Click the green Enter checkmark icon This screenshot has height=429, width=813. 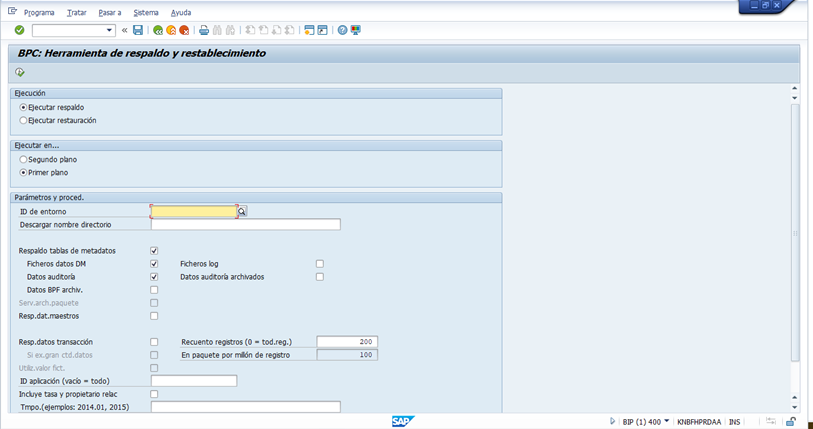19,30
